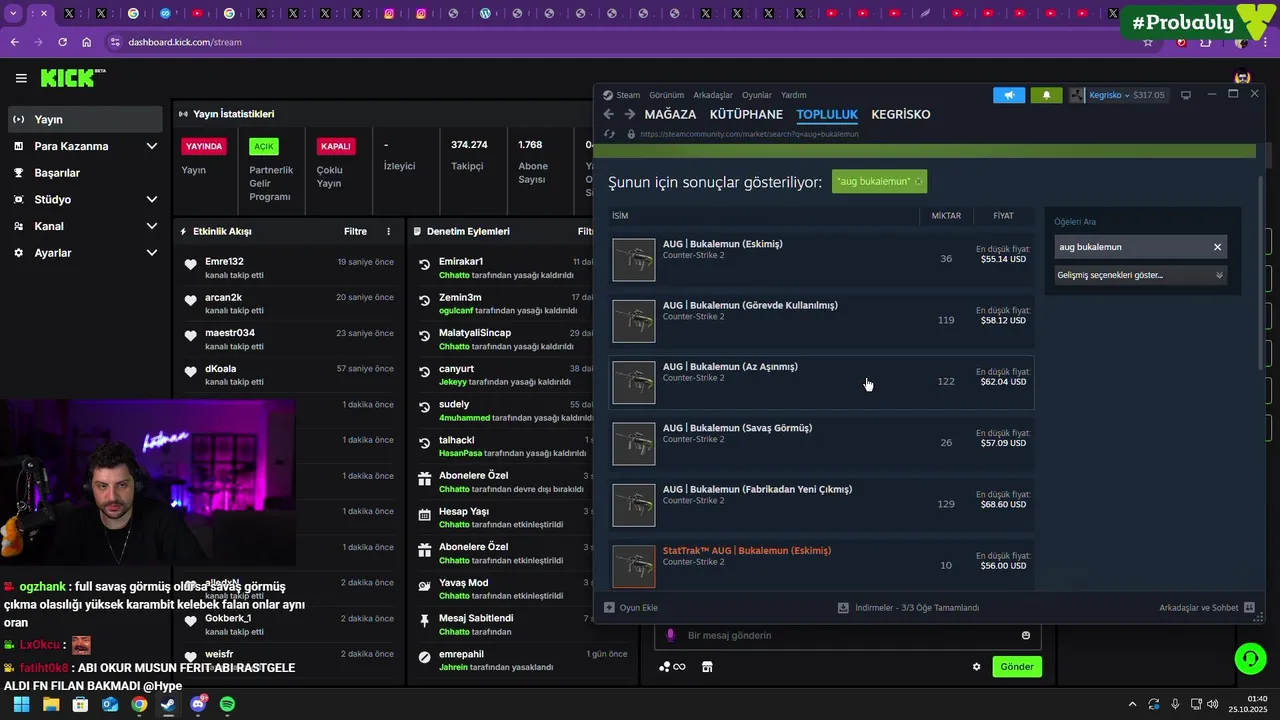Click the AÇIK partner program badge

pos(264,146)
